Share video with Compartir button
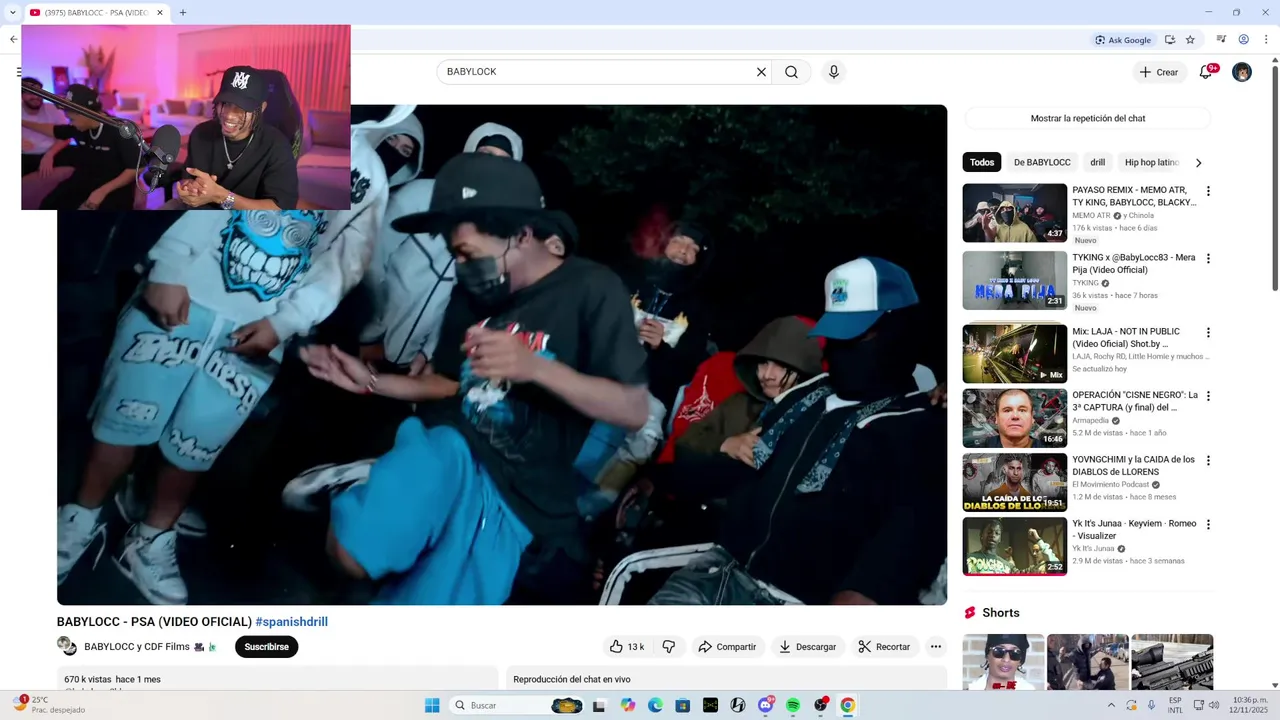The image size is (1280, 720). click(x=727, y=647)
